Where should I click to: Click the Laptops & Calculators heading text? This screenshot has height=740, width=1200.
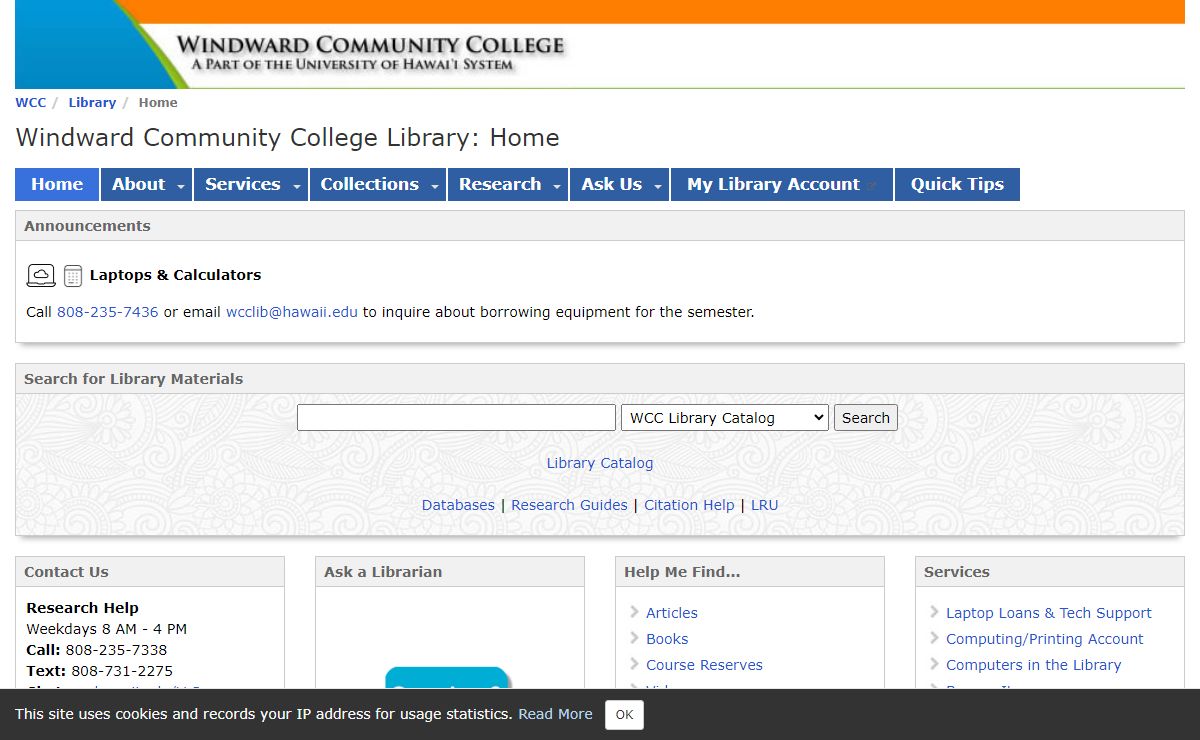pos(175,275)
